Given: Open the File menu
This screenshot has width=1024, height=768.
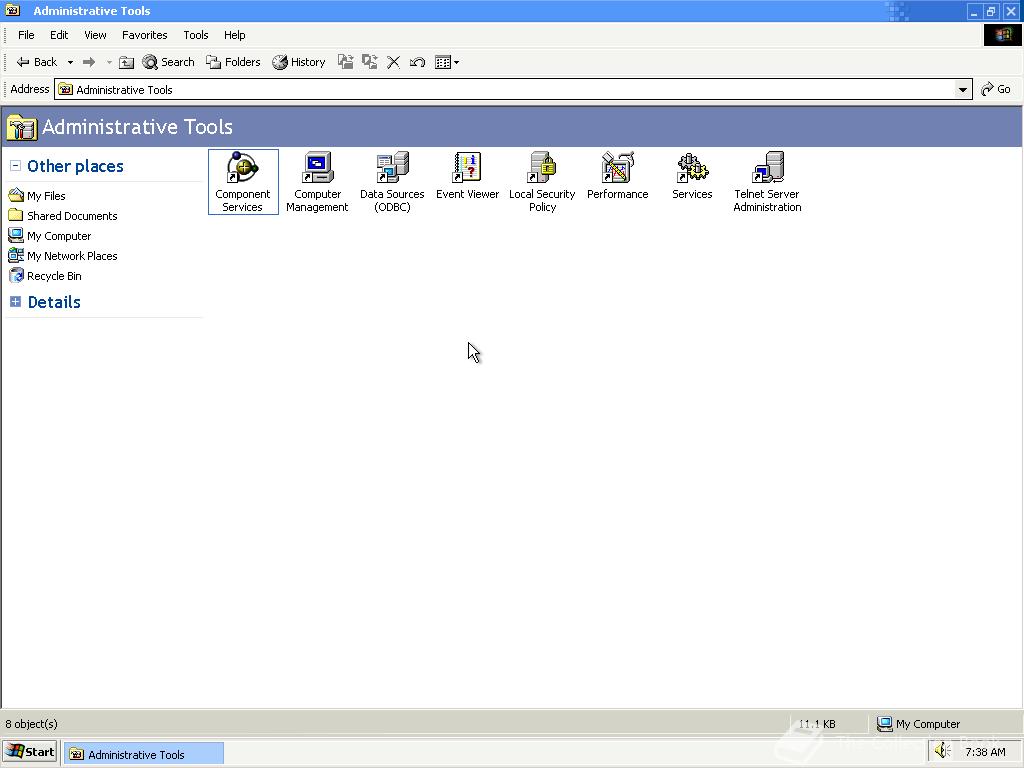Looking at the screenshot, I should [x=26, y=35].
